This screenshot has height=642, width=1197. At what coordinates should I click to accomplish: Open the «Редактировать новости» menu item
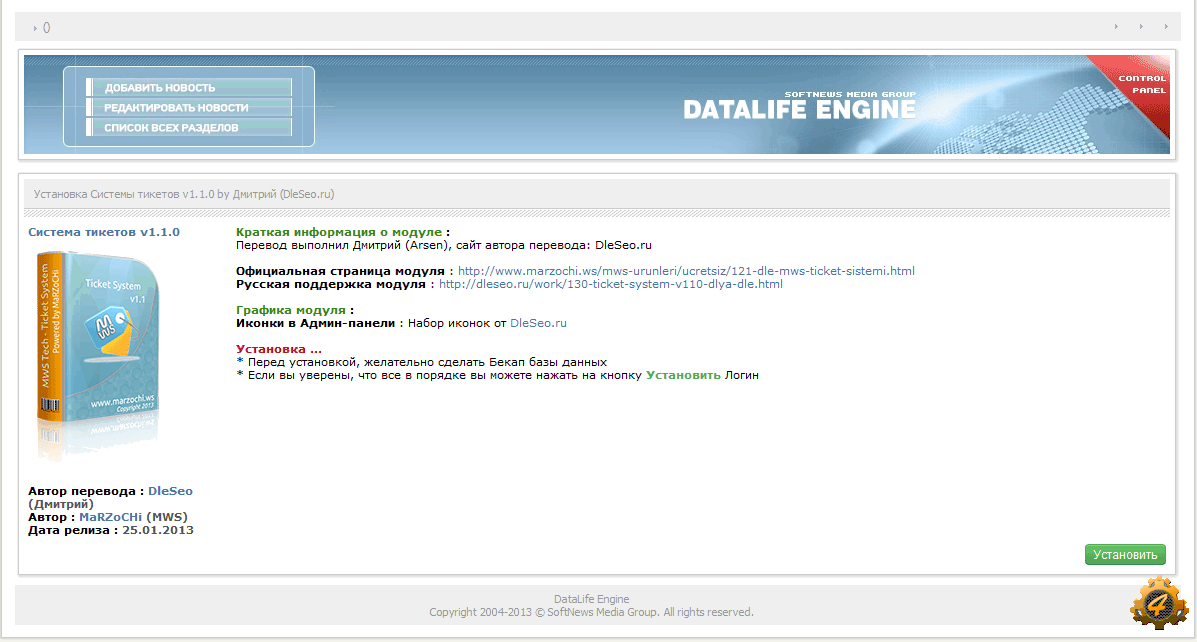click(x=189, y=108)
